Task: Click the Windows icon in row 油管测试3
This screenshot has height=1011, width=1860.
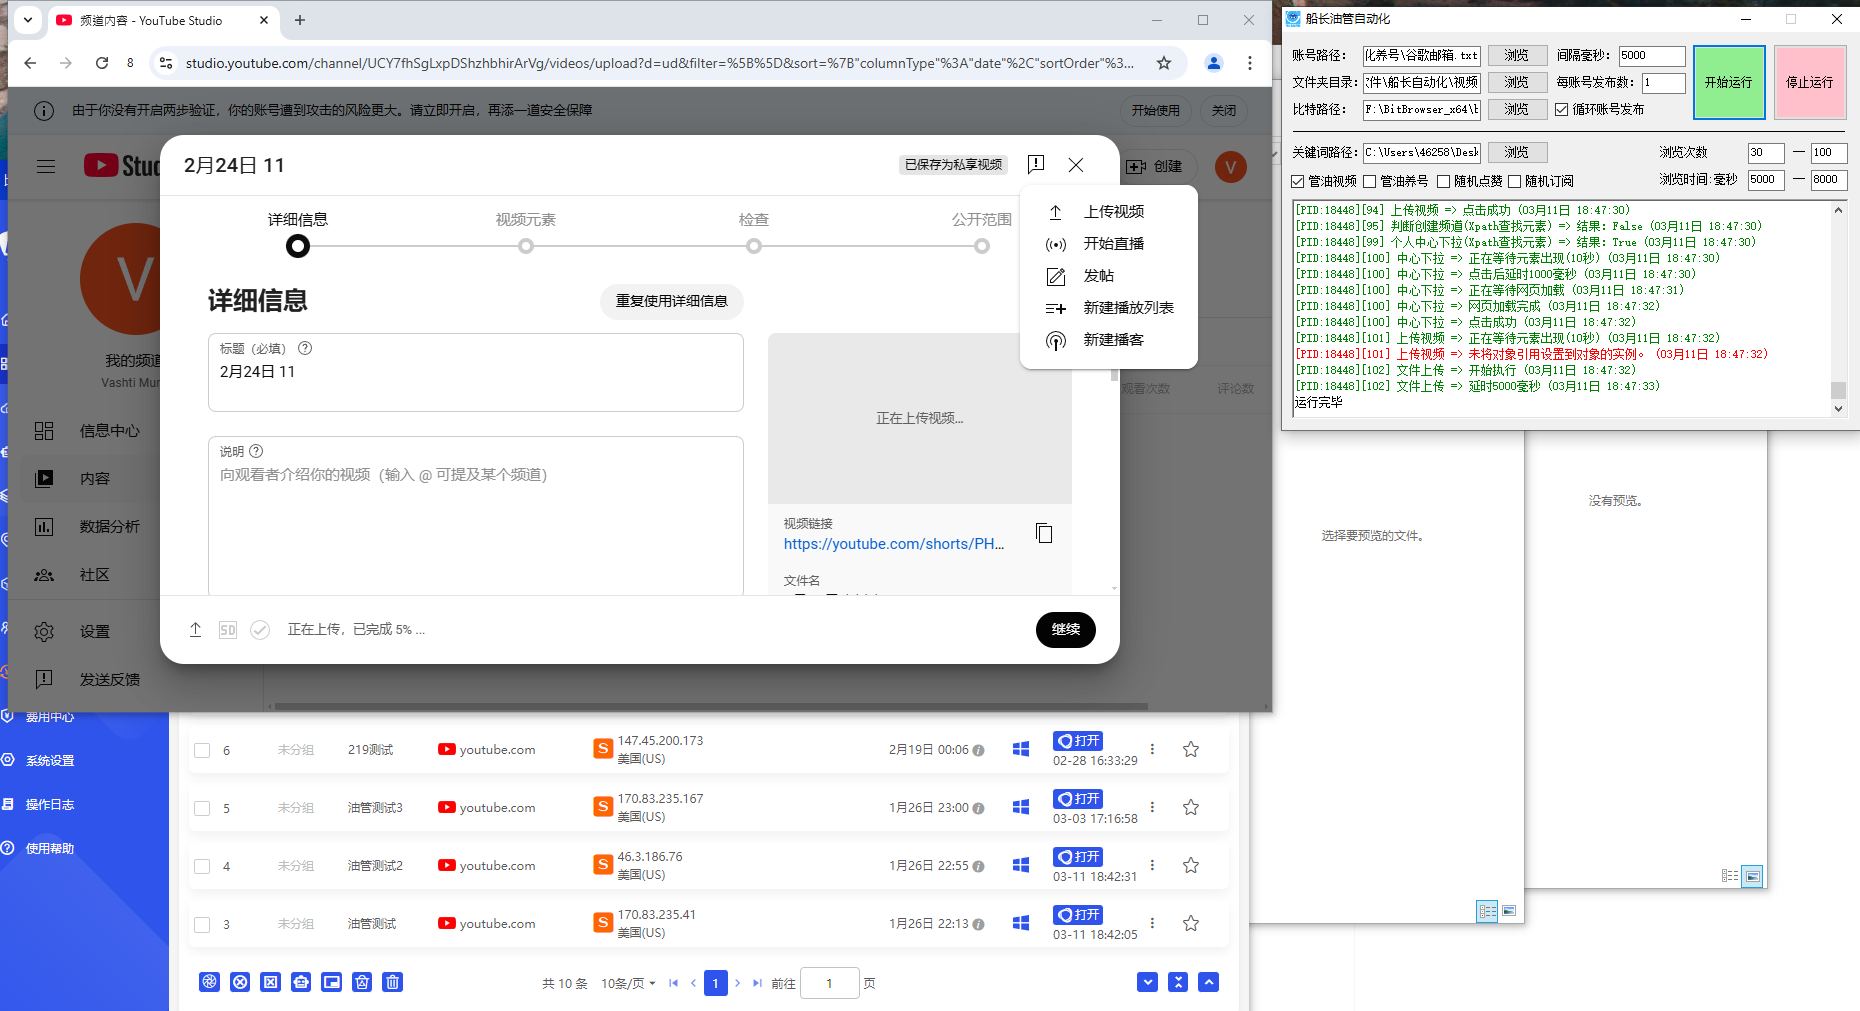Action: (1021, 807)
